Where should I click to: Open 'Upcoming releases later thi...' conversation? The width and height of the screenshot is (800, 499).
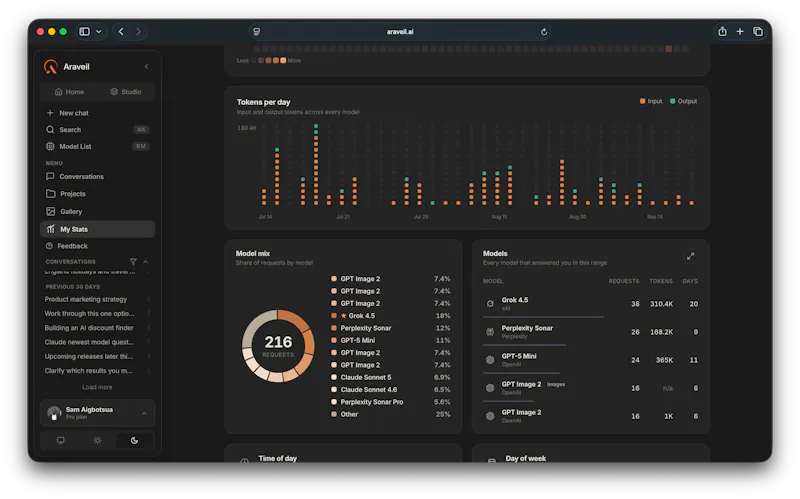pyautogui.click(x=89, y=357)
